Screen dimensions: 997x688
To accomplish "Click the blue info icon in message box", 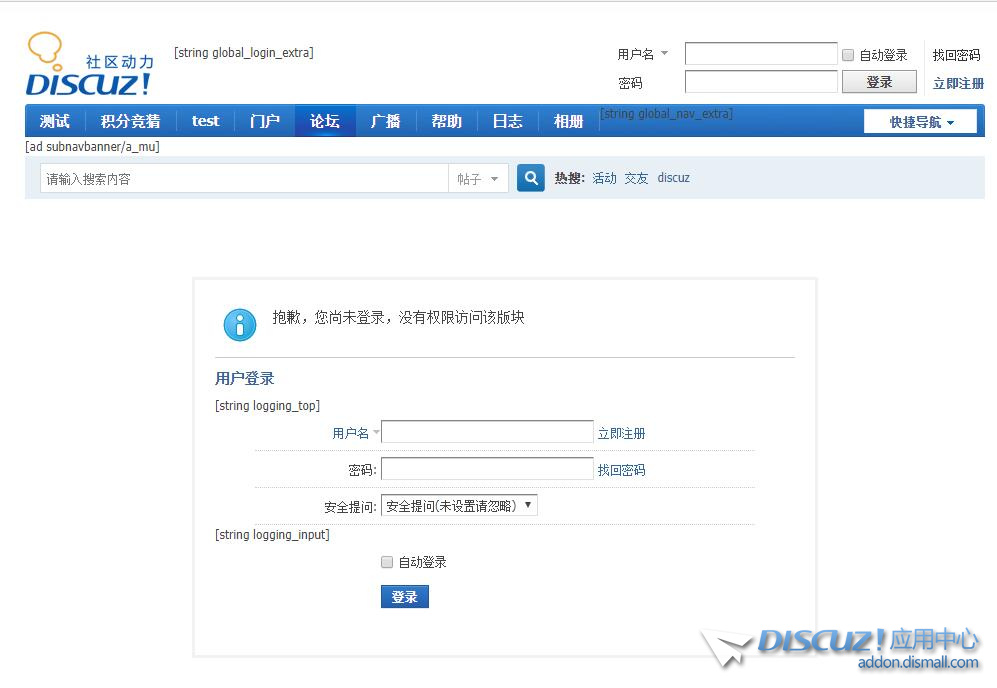I will pyautogui.click(x=240, y=324).
